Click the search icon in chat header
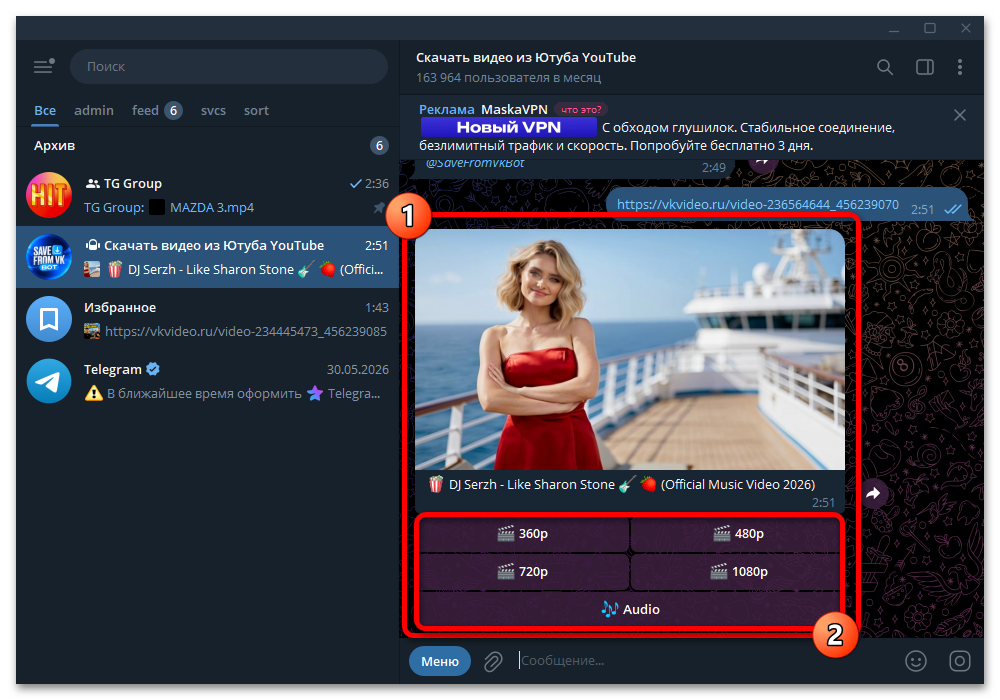This screenshot has height=700, width=1000. pyautogui.click(x=885, y=67)
